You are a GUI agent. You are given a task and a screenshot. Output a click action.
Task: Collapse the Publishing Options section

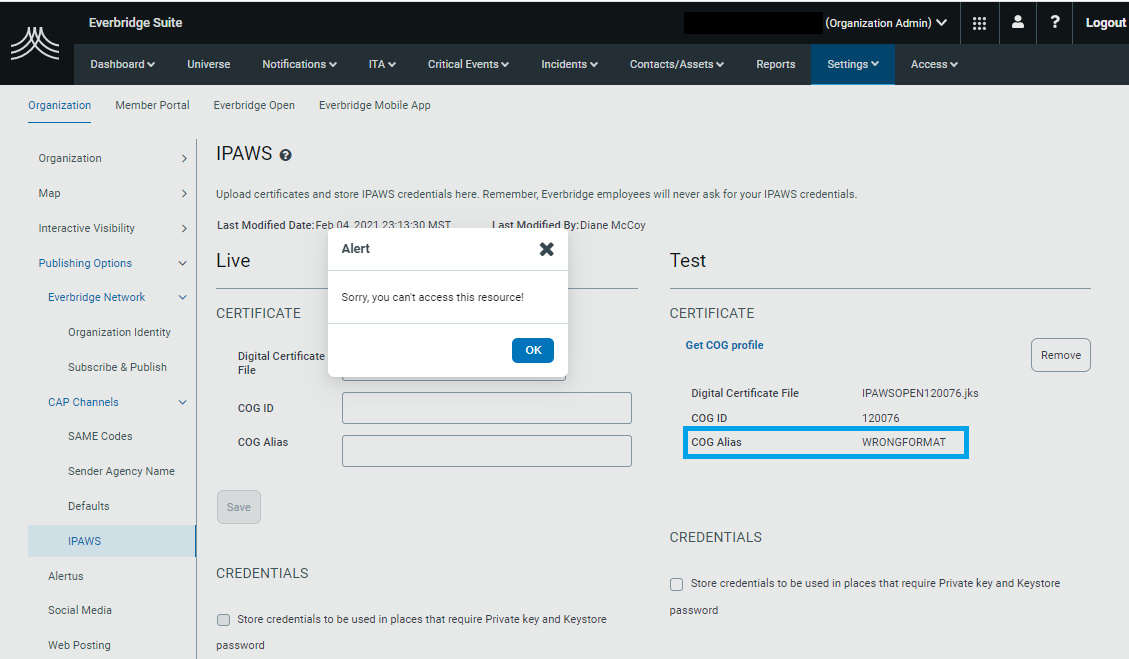tap(182, 263)
